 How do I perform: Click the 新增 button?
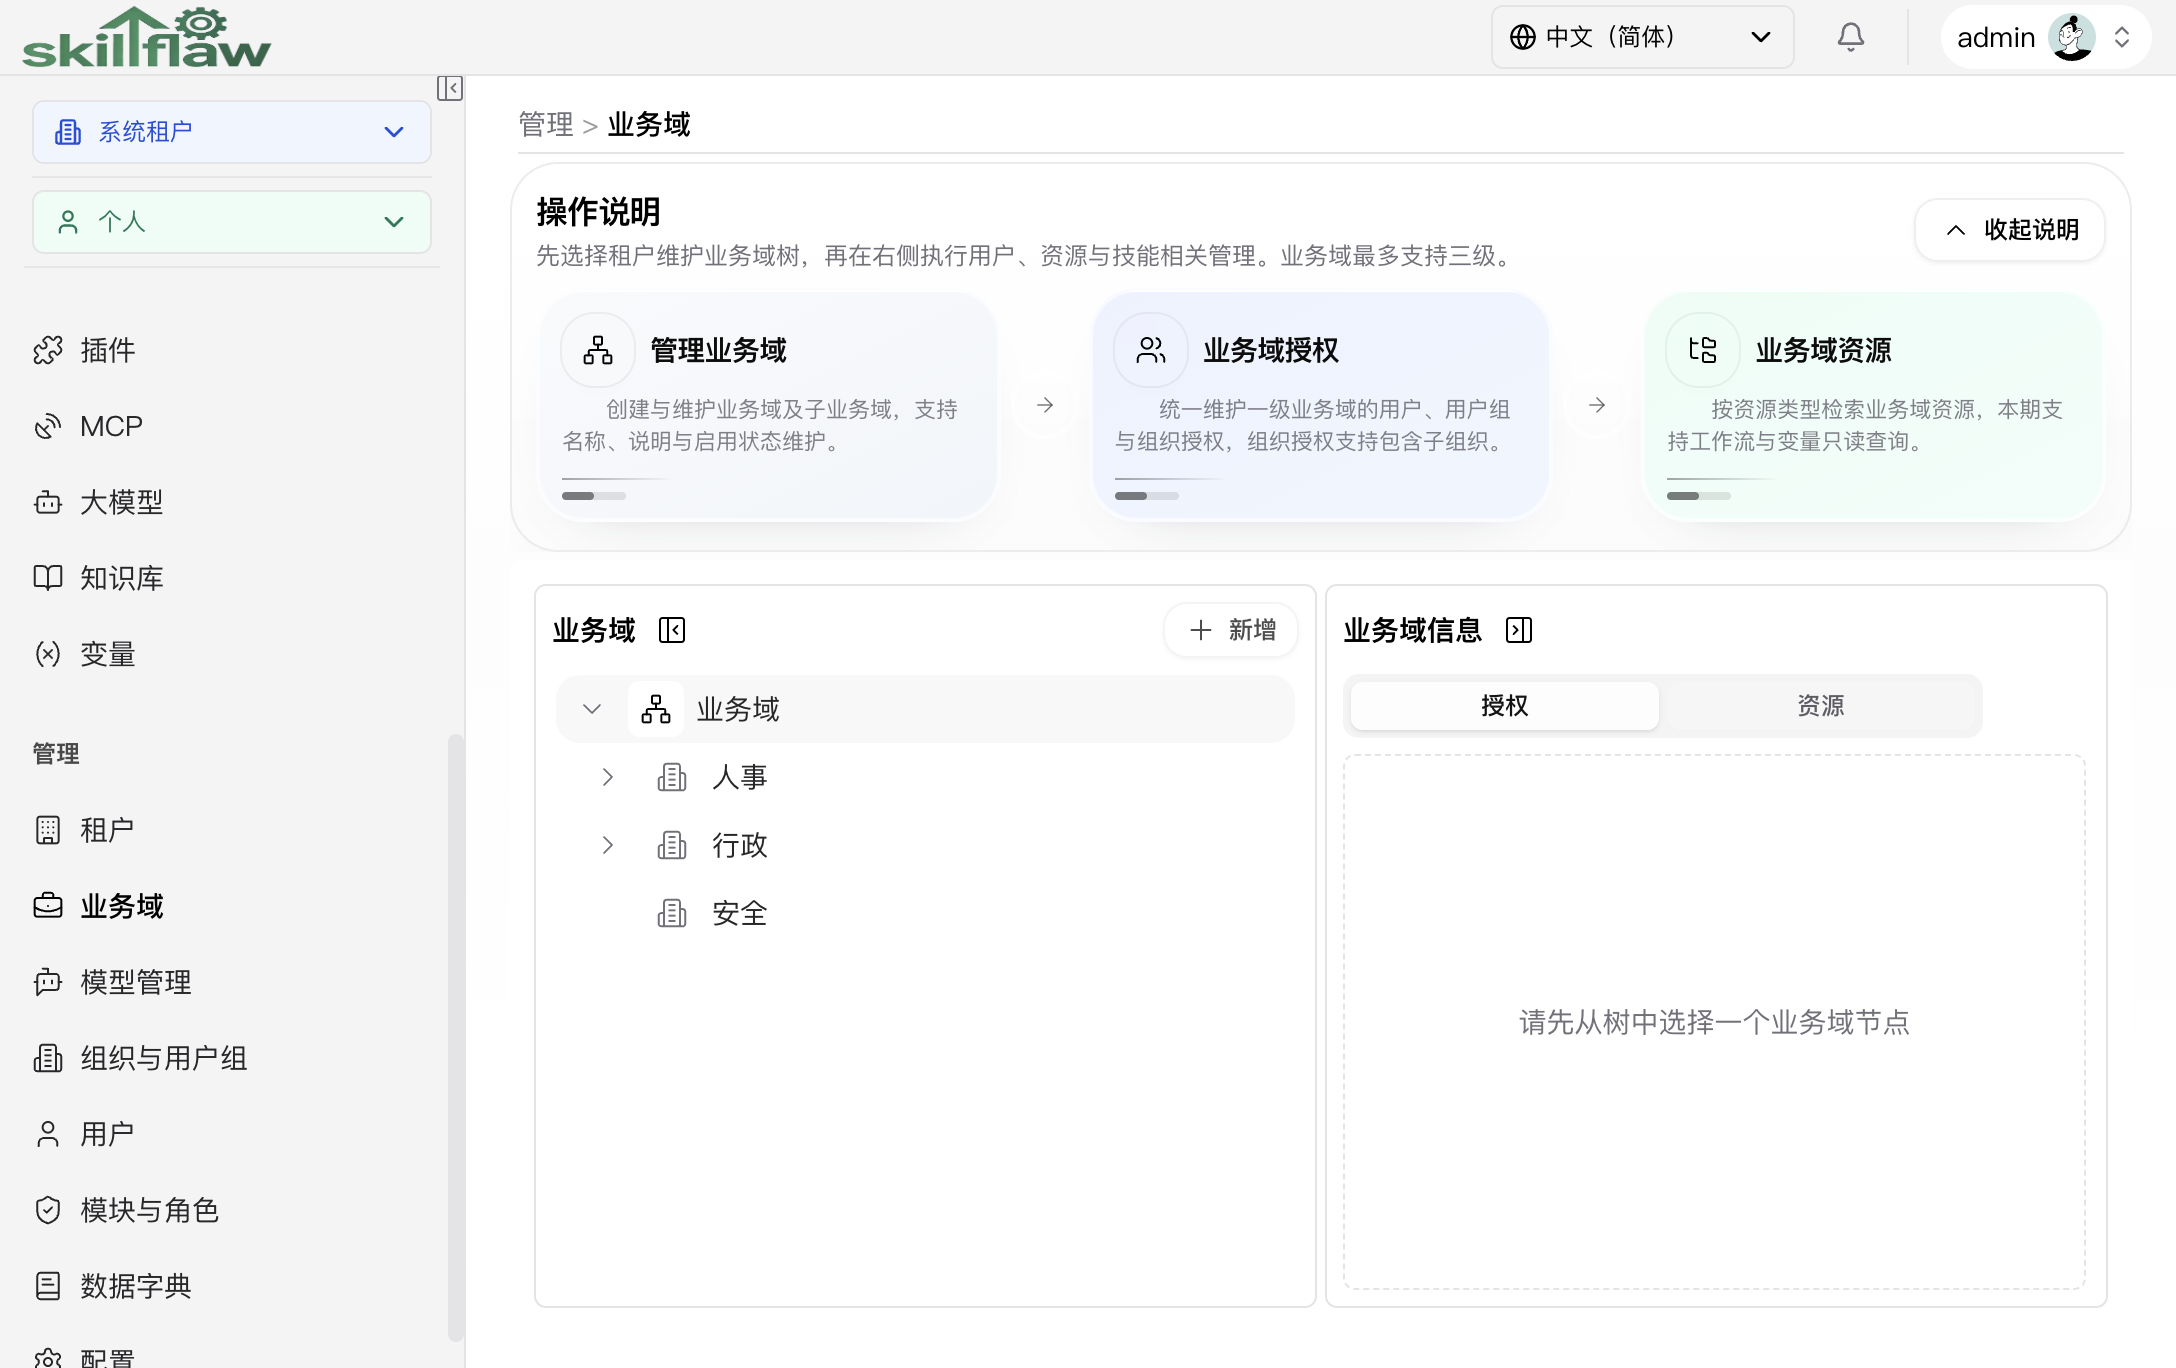(1231, 630)
